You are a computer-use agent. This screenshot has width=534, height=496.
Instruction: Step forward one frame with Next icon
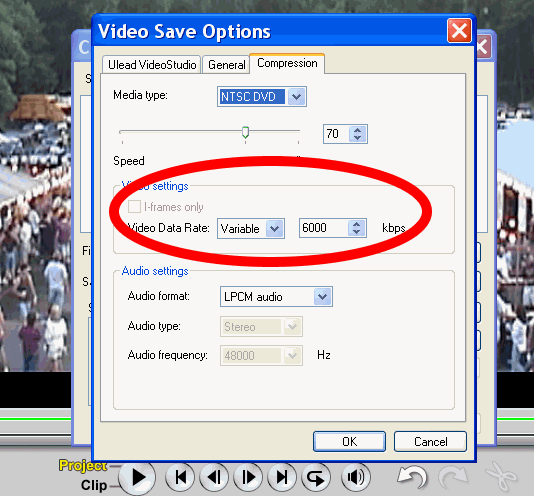tap(248, 477)
